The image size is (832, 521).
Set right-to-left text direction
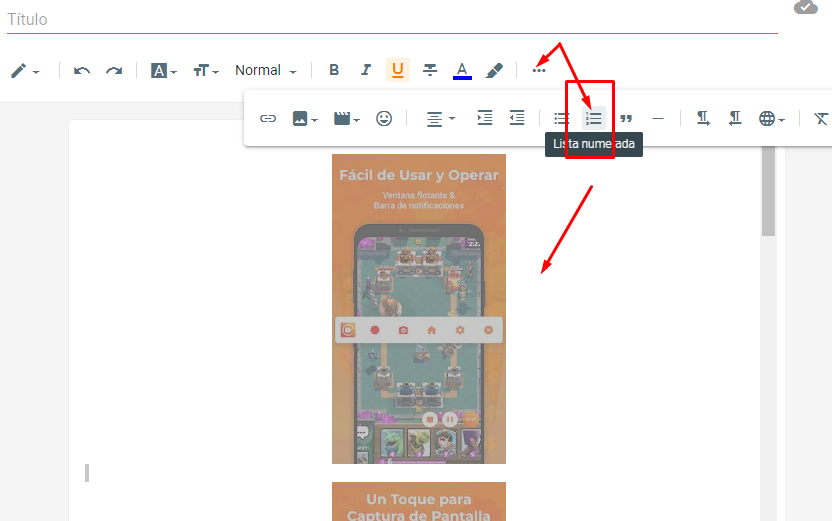tap(735, 118)
